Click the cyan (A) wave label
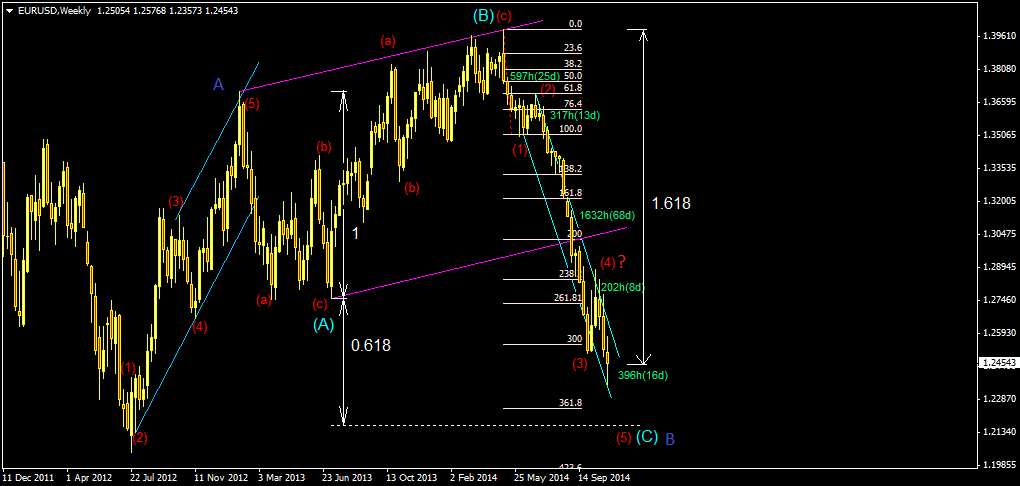Viewport: 1020px width, 486px height. click(323, 324)
